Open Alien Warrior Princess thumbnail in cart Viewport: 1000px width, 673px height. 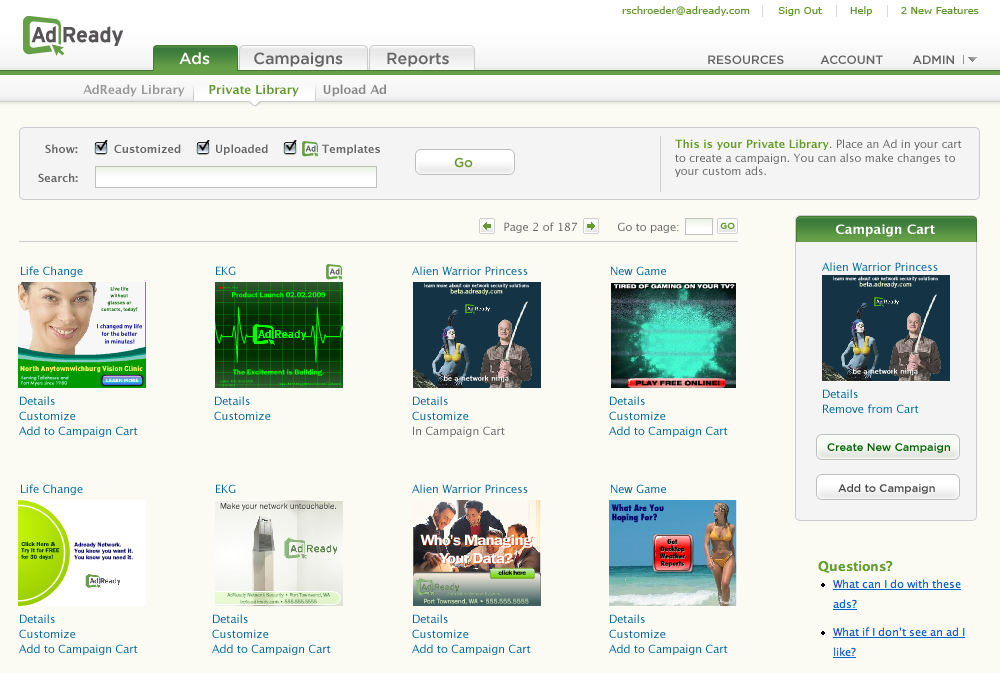[x=886, y=328]
